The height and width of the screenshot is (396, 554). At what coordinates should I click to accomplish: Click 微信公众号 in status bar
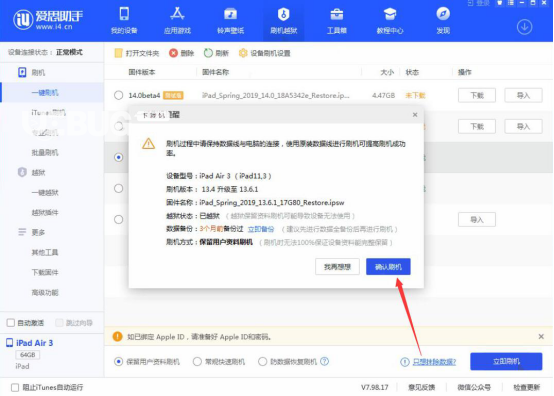pos(474,388)
